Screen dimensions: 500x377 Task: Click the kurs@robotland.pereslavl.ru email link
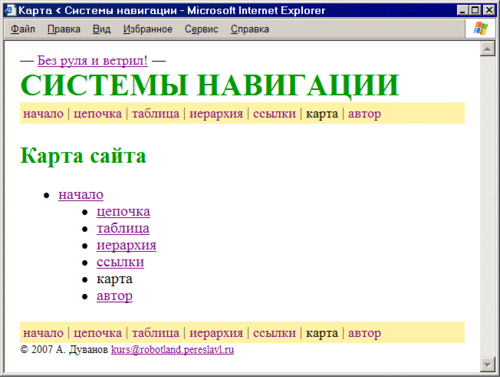172,350
